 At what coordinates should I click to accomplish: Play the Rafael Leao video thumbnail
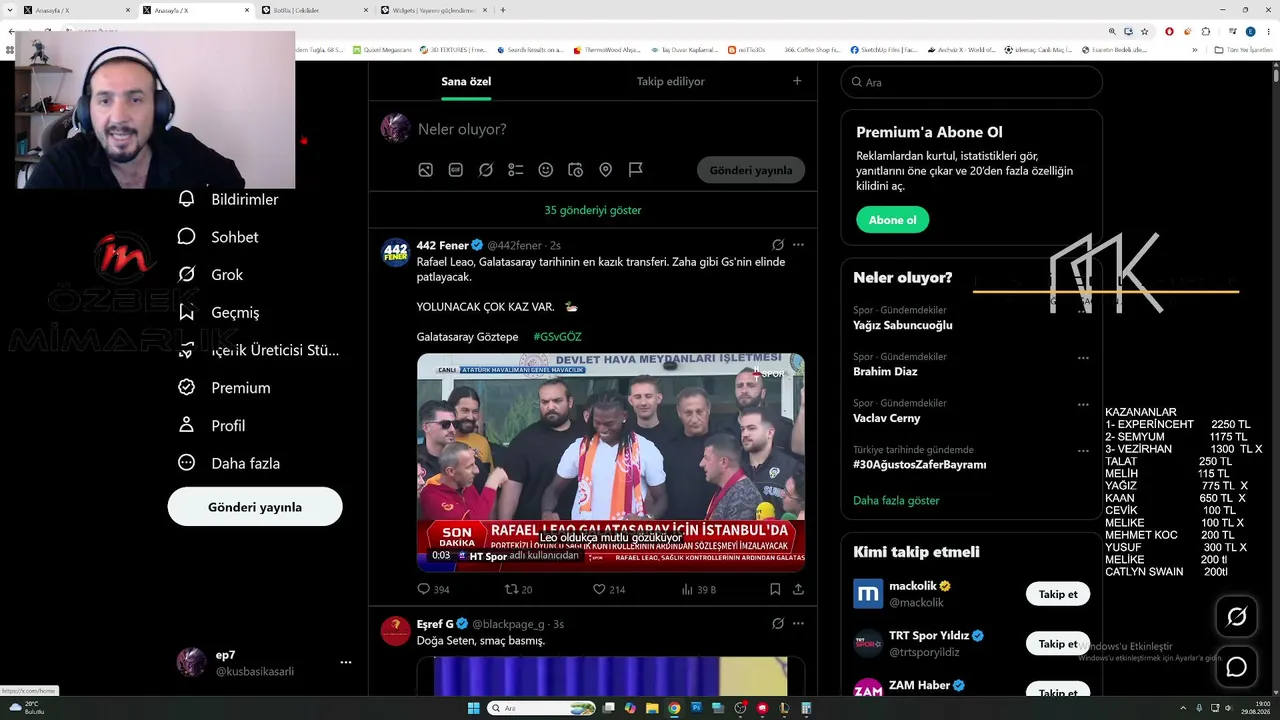click(611, 462)
